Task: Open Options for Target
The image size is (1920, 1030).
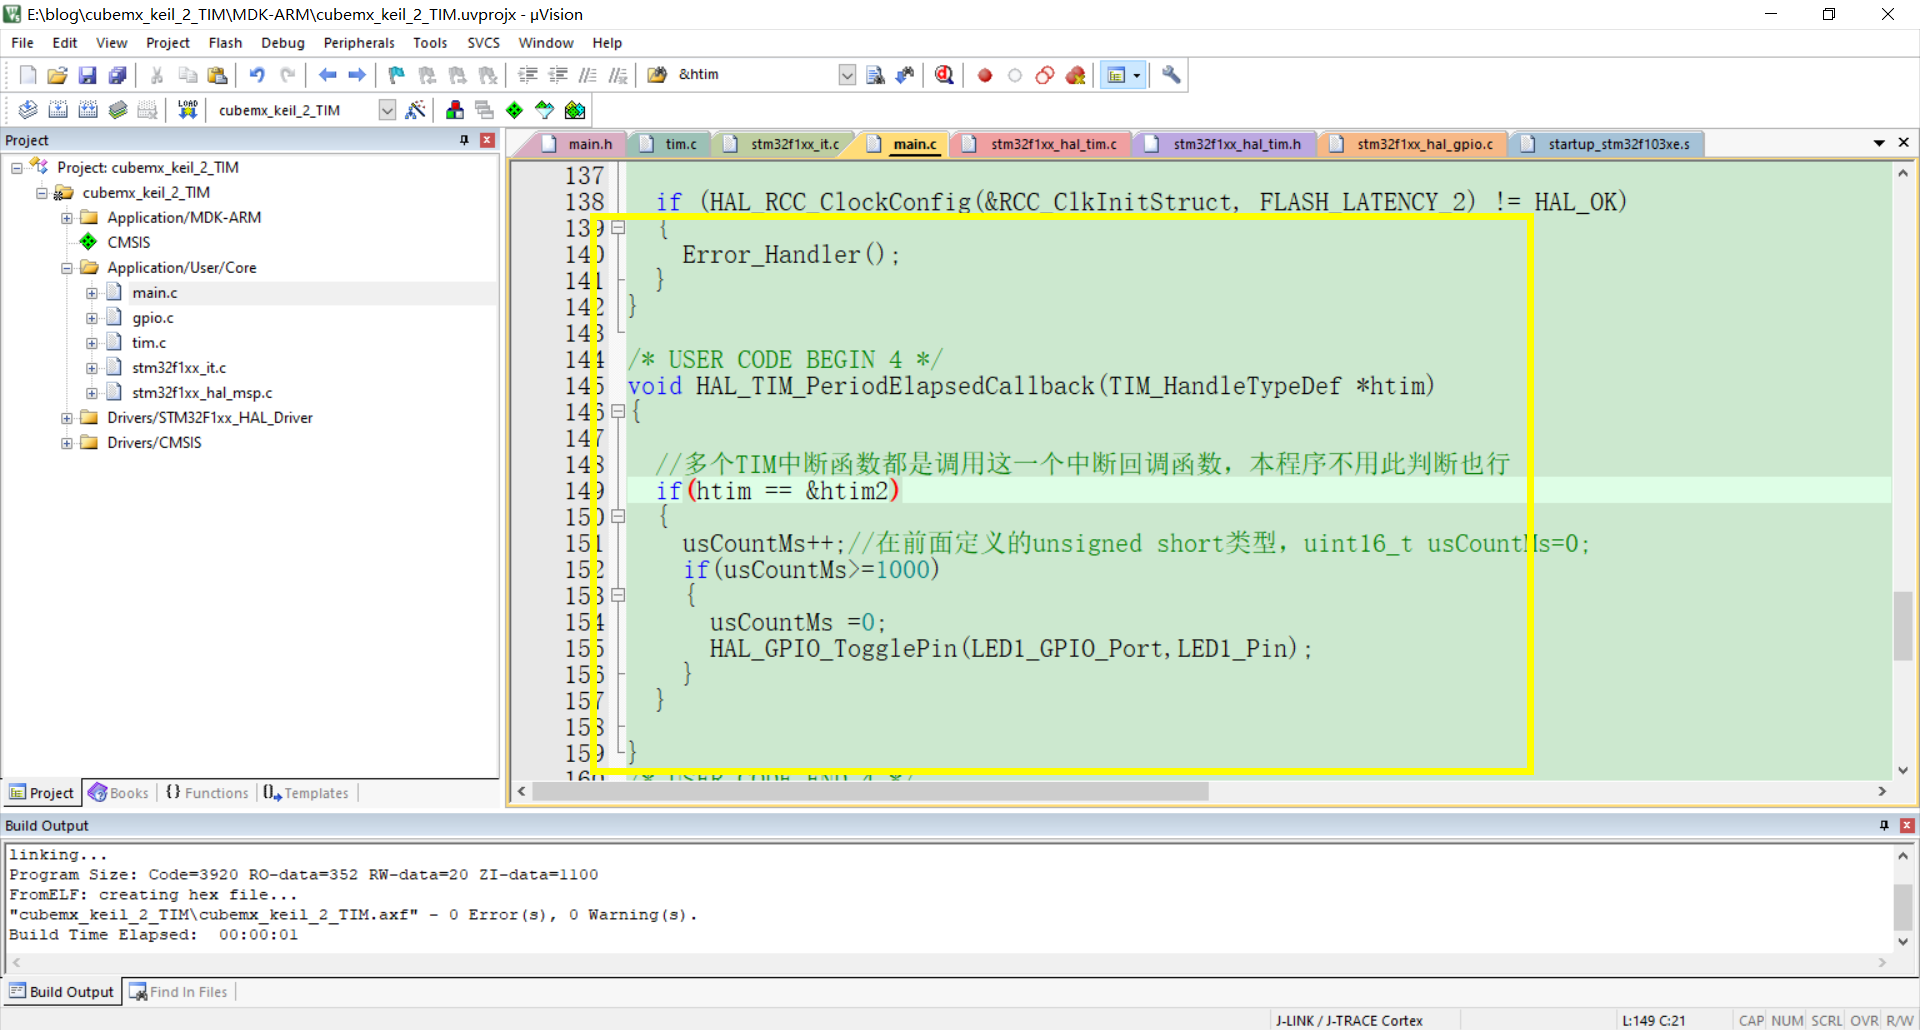Action: tap(416, 110)
